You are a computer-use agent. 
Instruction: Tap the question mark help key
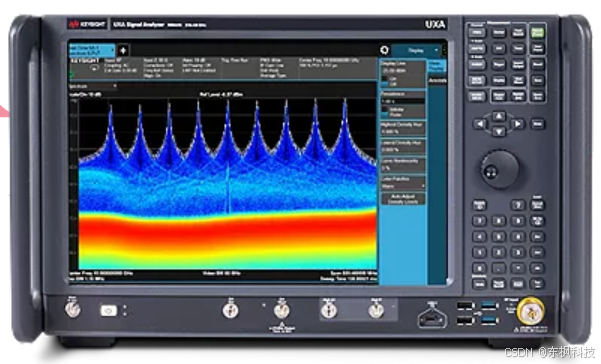click(x=517, y=205)
